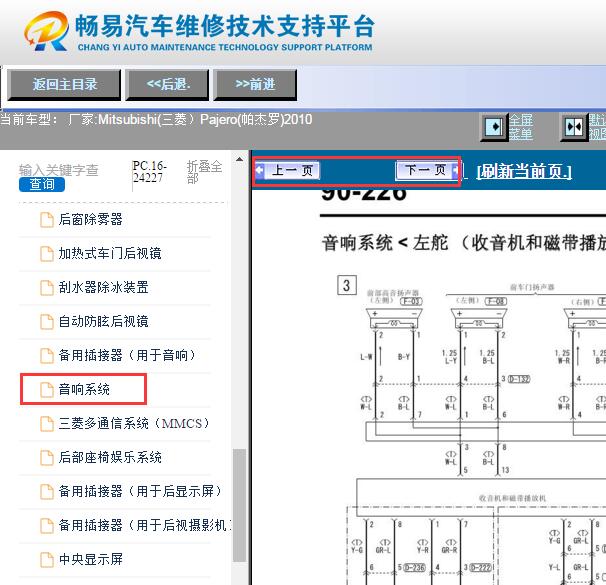606x585 pixels.
Task: Click document icon beside 备用插接器（用于音响）
Action: tap(47, 356)
